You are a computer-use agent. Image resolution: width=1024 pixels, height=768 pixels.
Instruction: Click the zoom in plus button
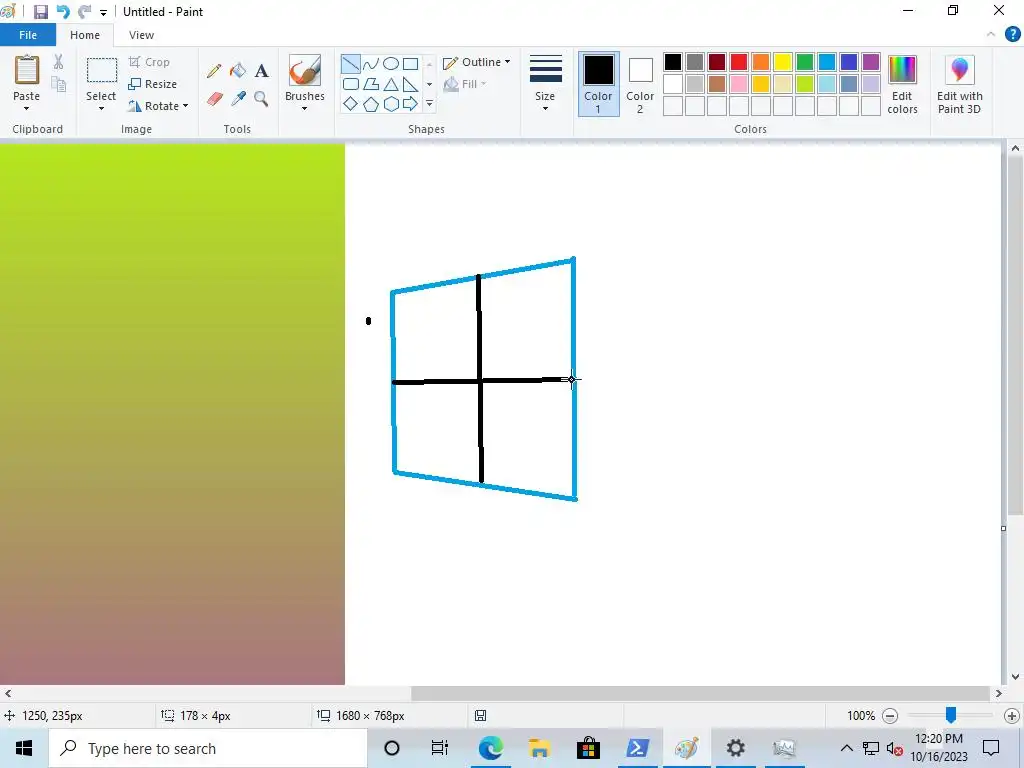click(x=1012, y=716)
